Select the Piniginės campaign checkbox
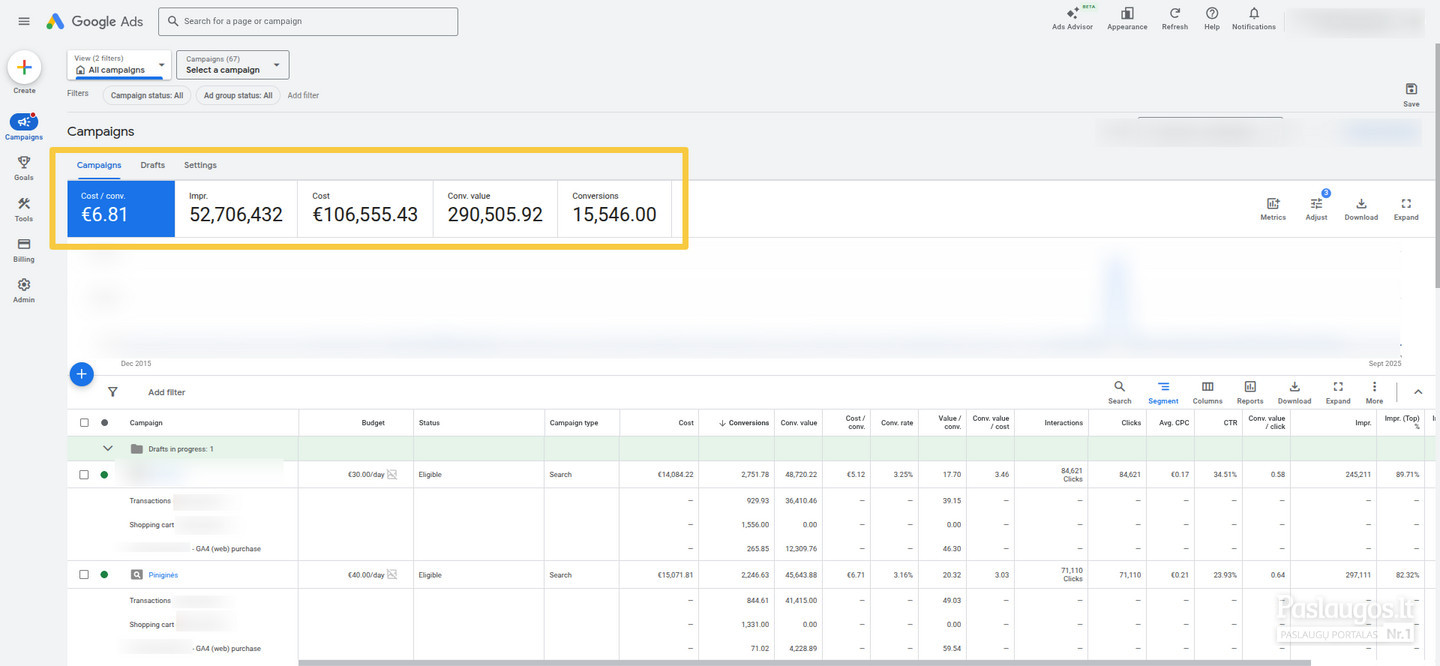Viewport: 1440px width, 666px height. [84, 575]
